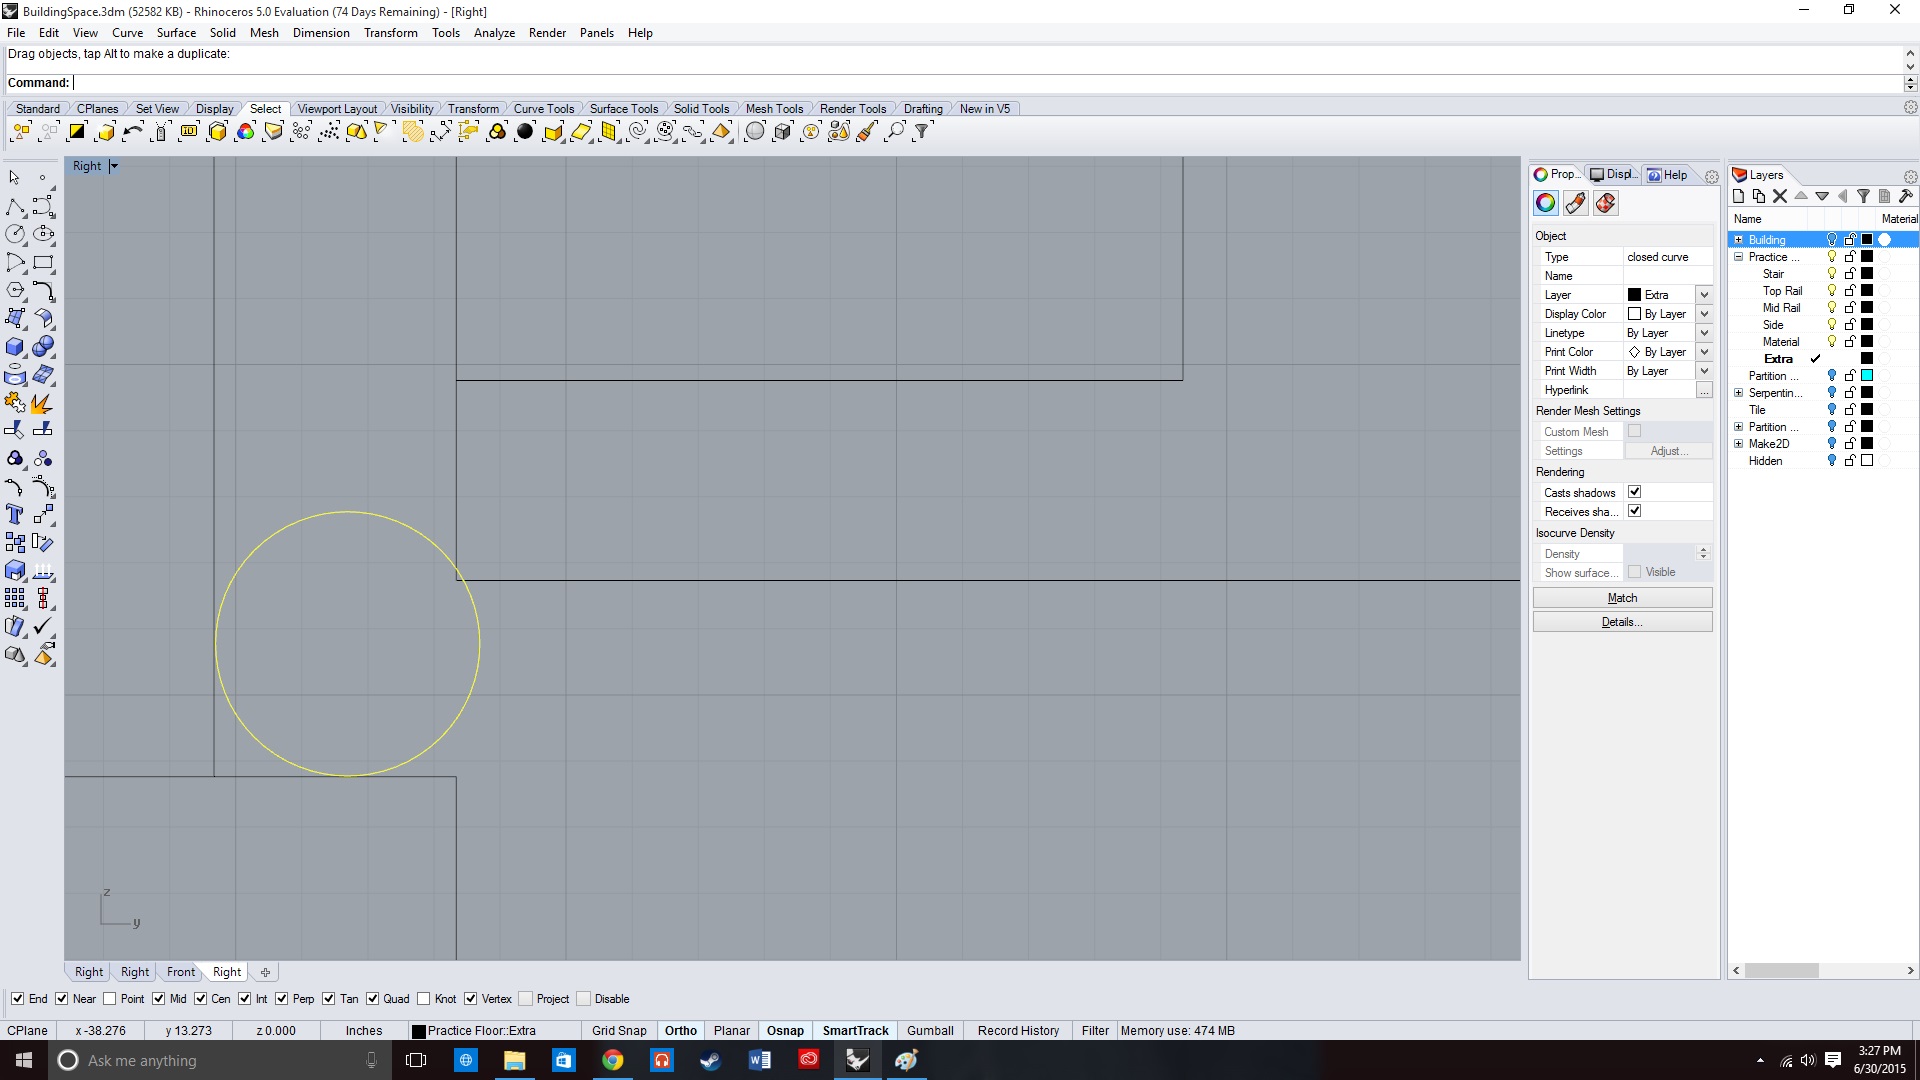Screen dimensions: 1920x1080
Task: Select the Rectangle tool in left toolbar
Action: click(43, 263)
